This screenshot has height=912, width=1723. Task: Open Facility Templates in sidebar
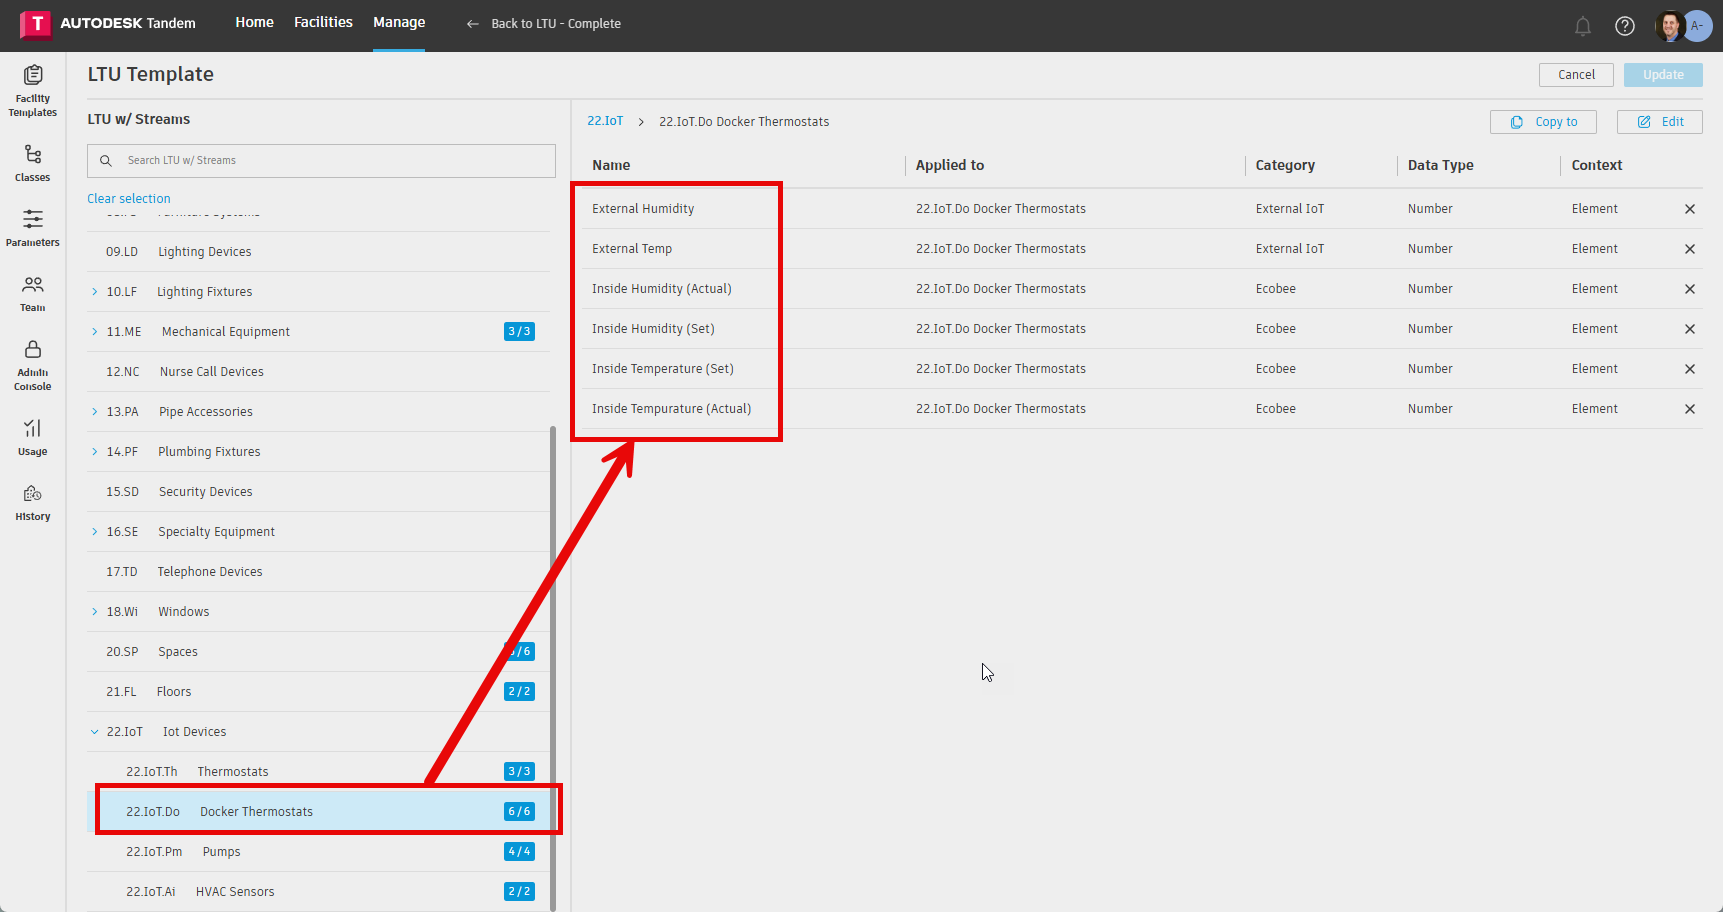click(33, 91)
